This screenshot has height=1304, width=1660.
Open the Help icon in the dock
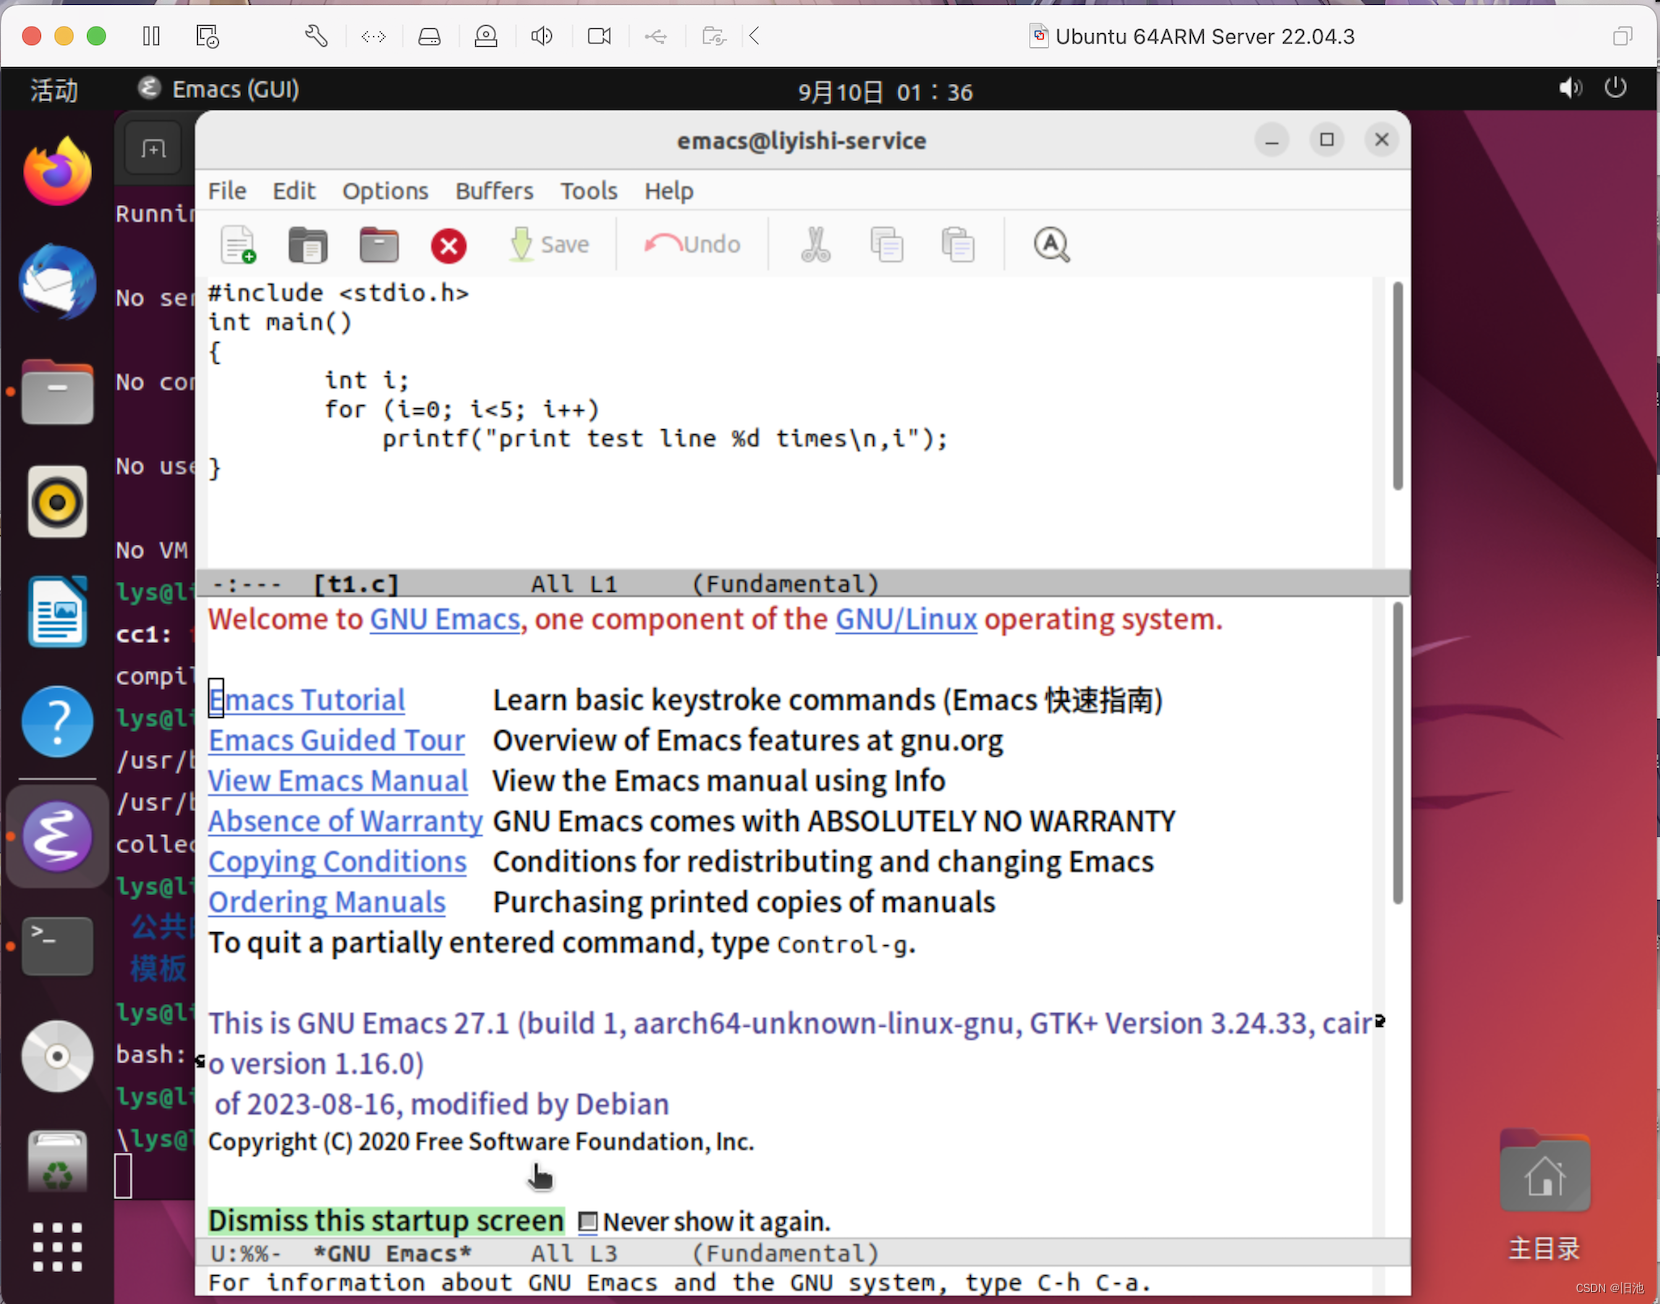point(57,722)
